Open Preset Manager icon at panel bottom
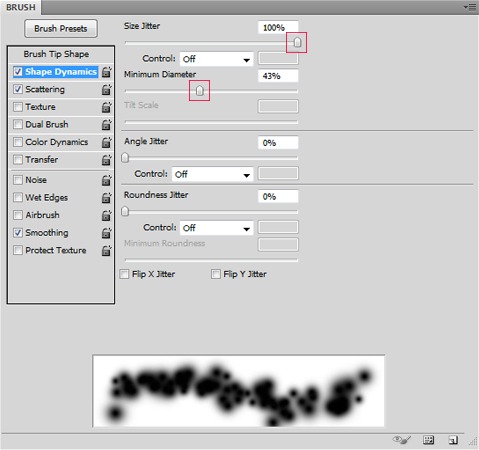The height and width of the screenshot is (450, 479). click(x=428, y=440)
